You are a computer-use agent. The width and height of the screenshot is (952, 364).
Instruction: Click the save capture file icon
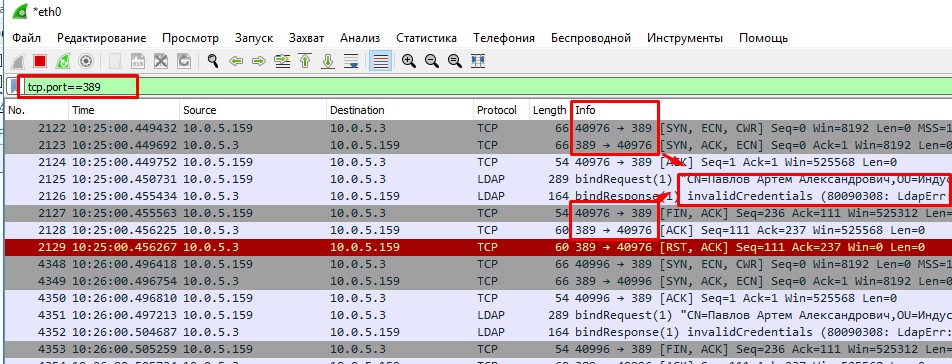138,61
